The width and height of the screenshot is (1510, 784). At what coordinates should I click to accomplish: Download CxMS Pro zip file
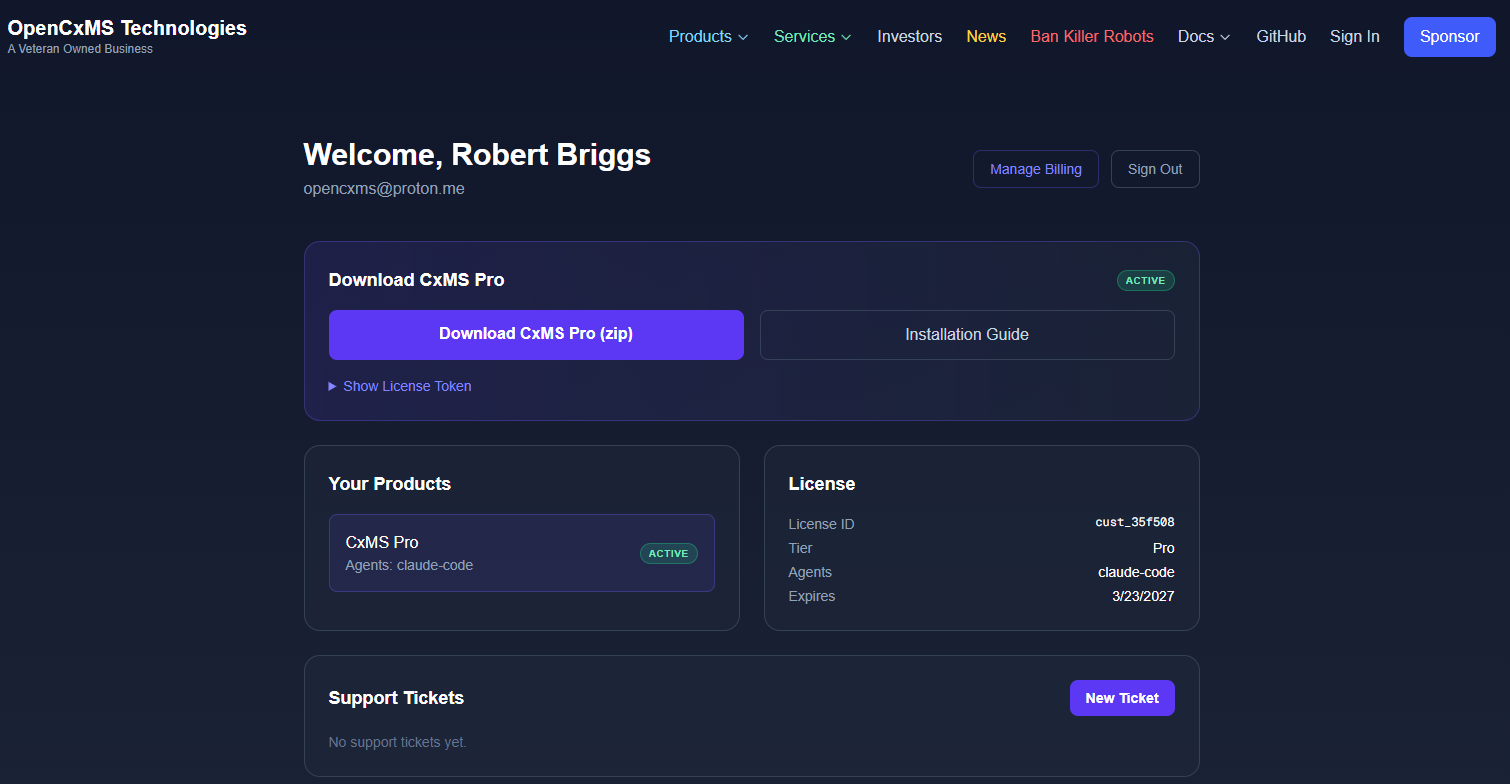click(536, 334)
